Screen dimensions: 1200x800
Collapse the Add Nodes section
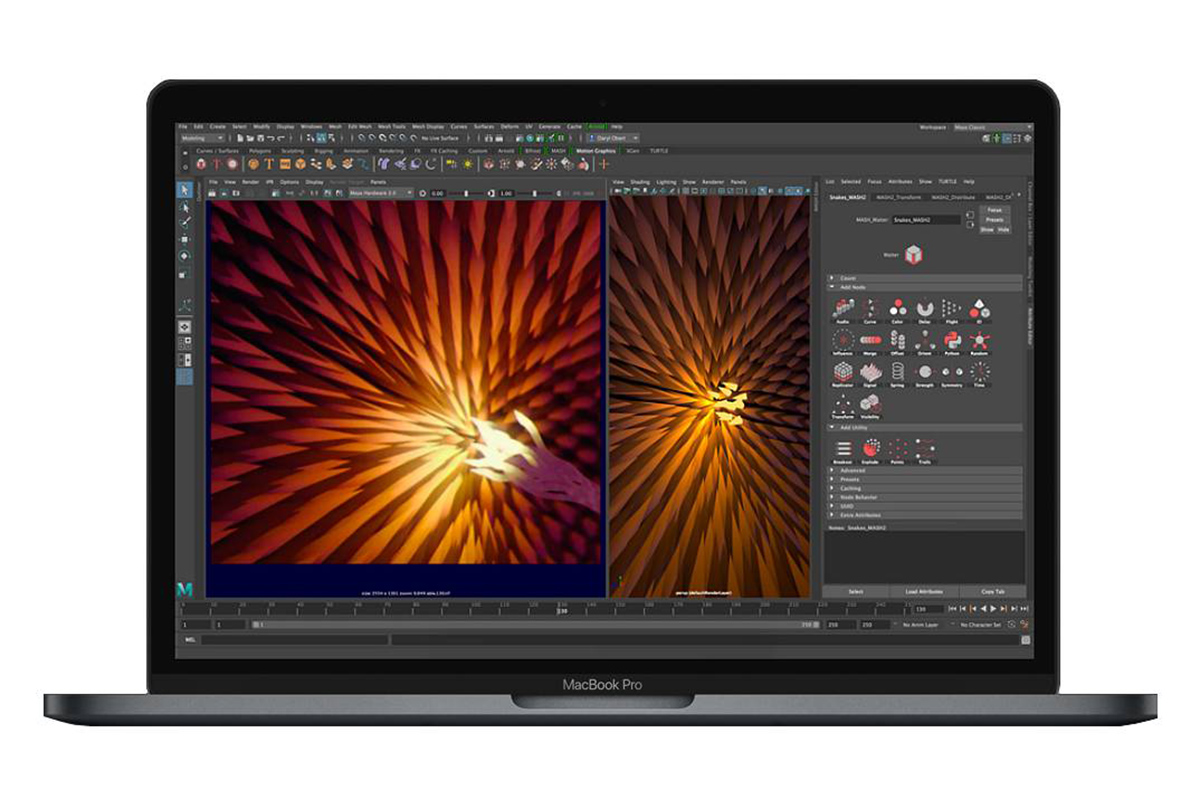pyautogui.click(x=925, y=287)
